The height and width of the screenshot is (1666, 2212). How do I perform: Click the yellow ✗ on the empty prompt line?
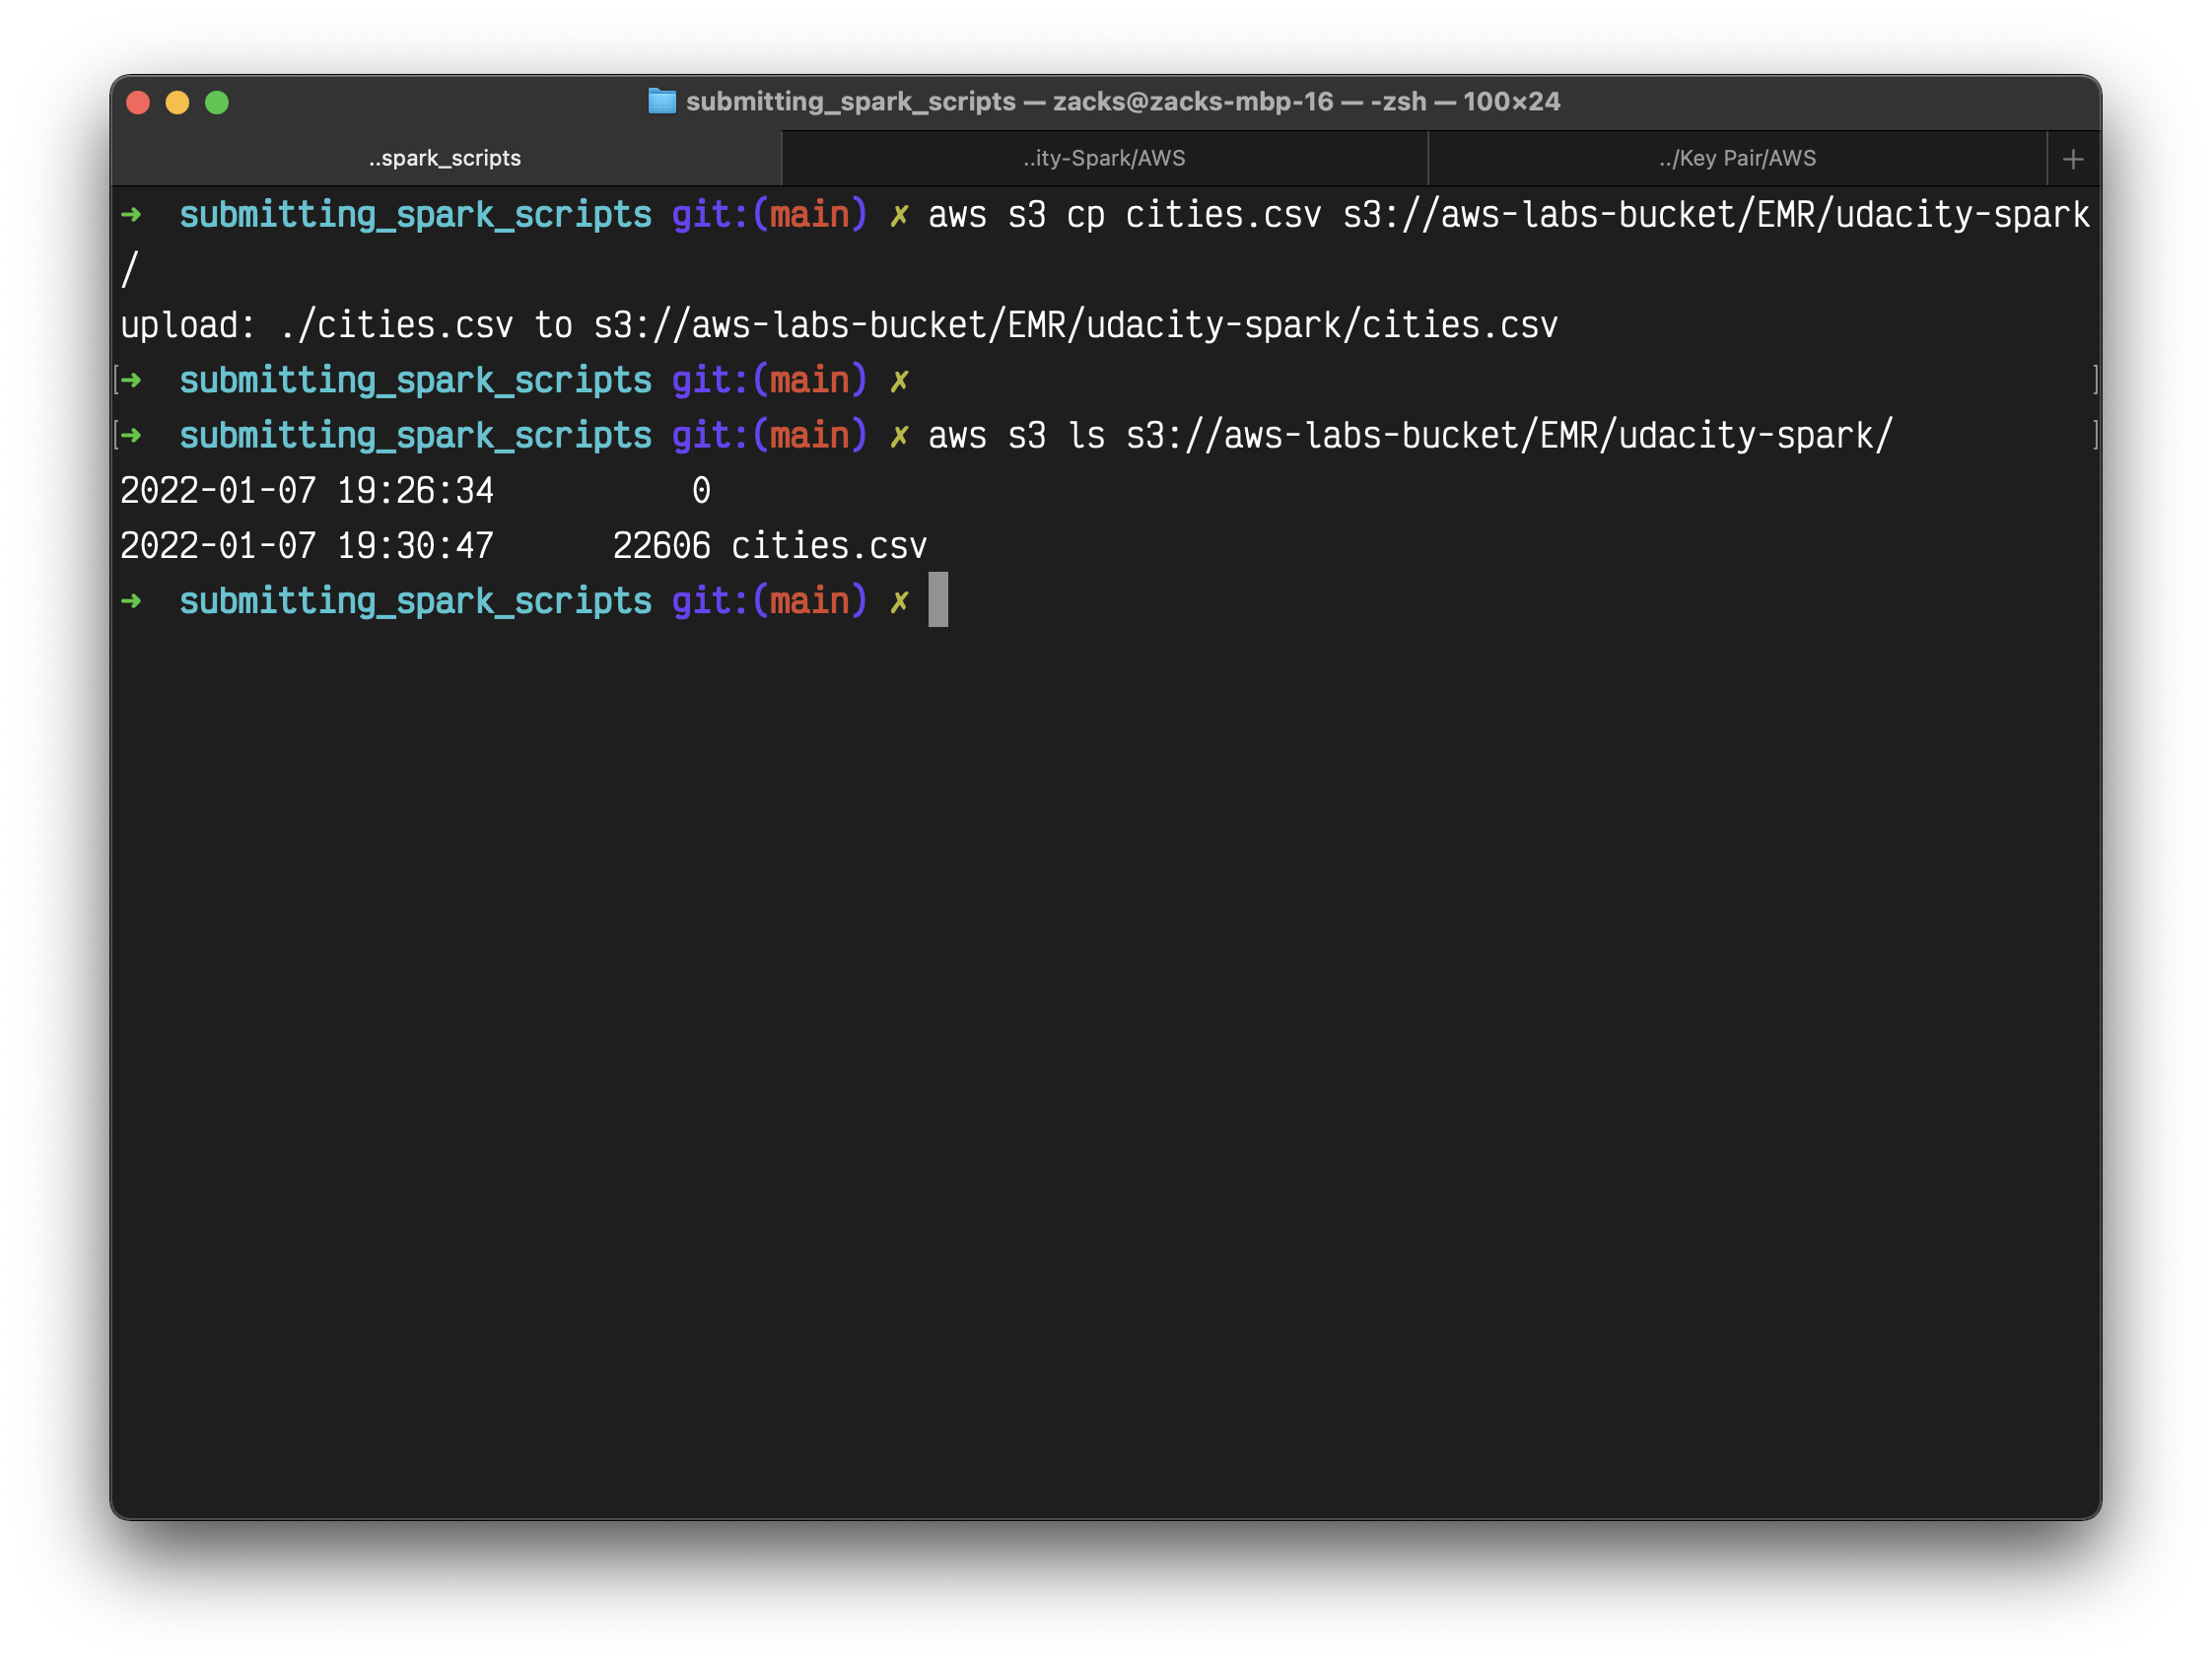click(x=899, y=380)
